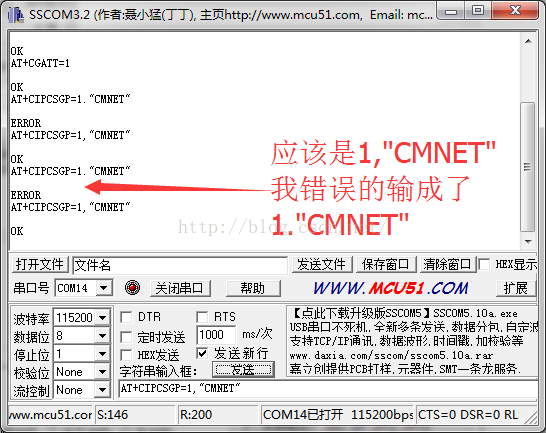This screenshot has width=546, height=433.
Task: Click the 1000 ms interval field
Action: (x=216, y=335)
